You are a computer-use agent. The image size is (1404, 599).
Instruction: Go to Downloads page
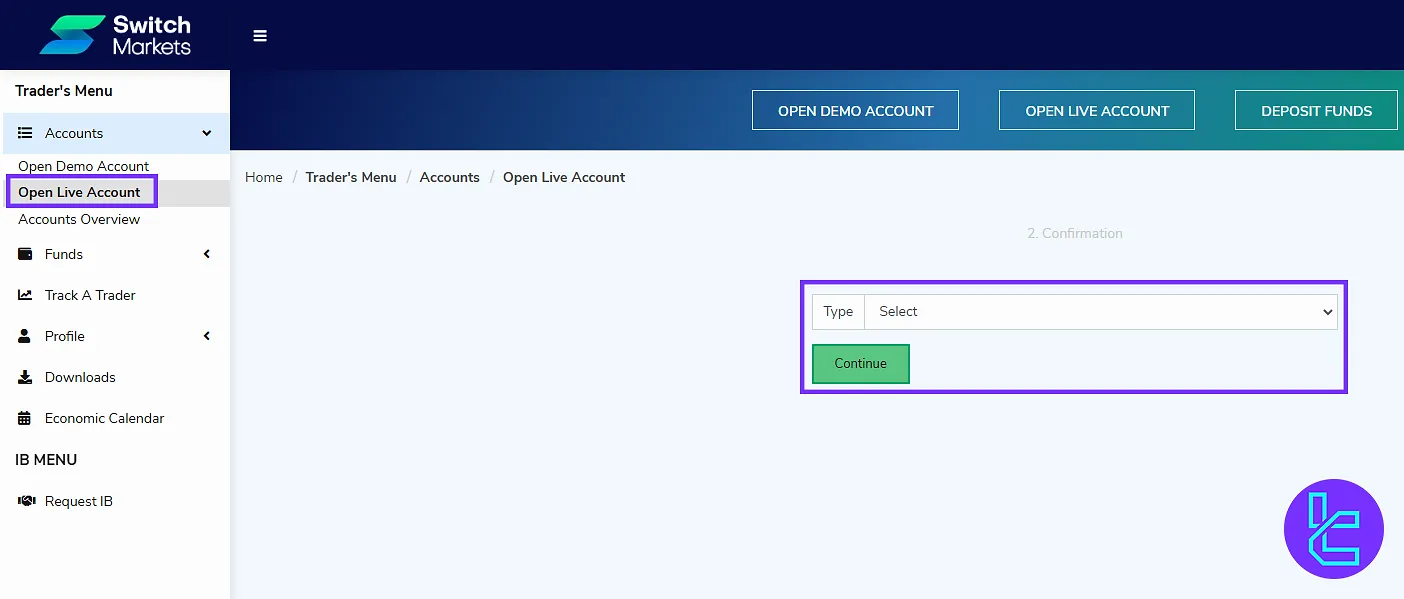(115, 377)
